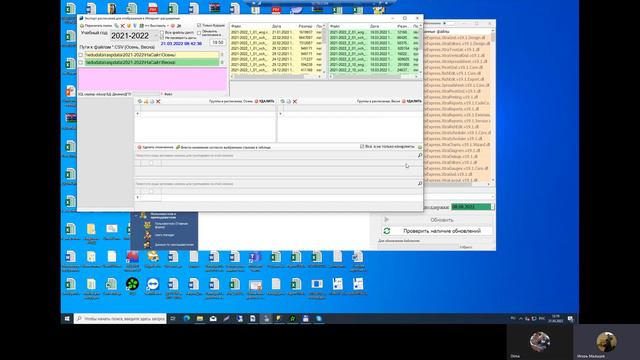The width and height of the screenshot is (640, 360).
Task: Open the 'Выполнить' dropdown in toolbar
Action: pos(168,26)
